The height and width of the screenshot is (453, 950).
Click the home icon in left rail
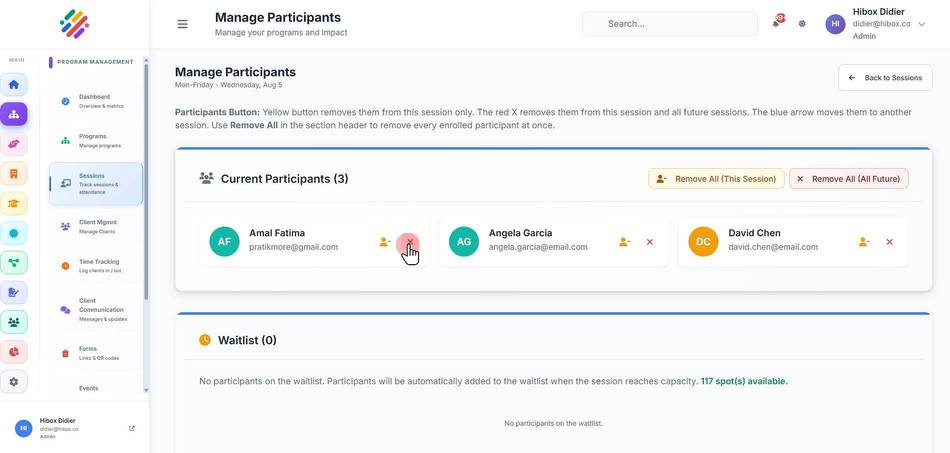[x=13, y=84]
